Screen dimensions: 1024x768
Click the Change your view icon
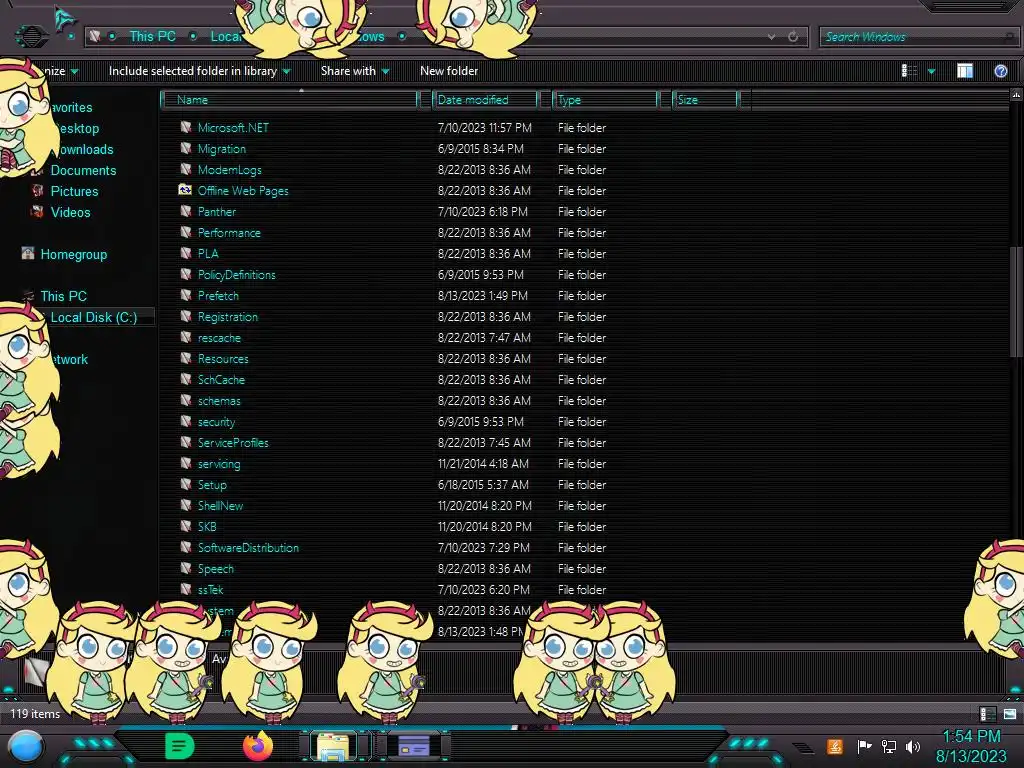[x=909, y=71]
